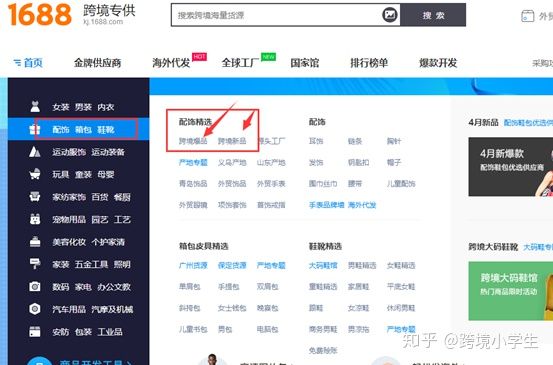Open the 大码鞋馆 link

tap(323, 265)
